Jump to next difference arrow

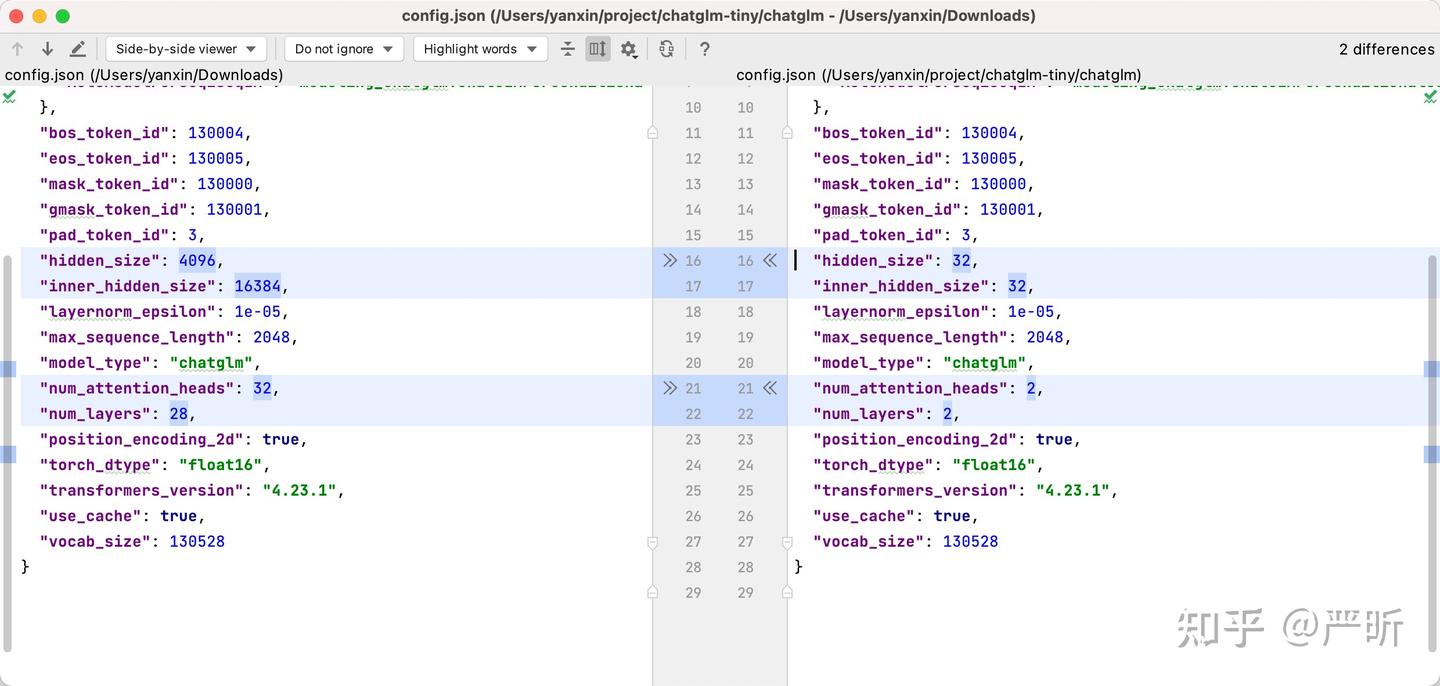(x=47, y=49)
